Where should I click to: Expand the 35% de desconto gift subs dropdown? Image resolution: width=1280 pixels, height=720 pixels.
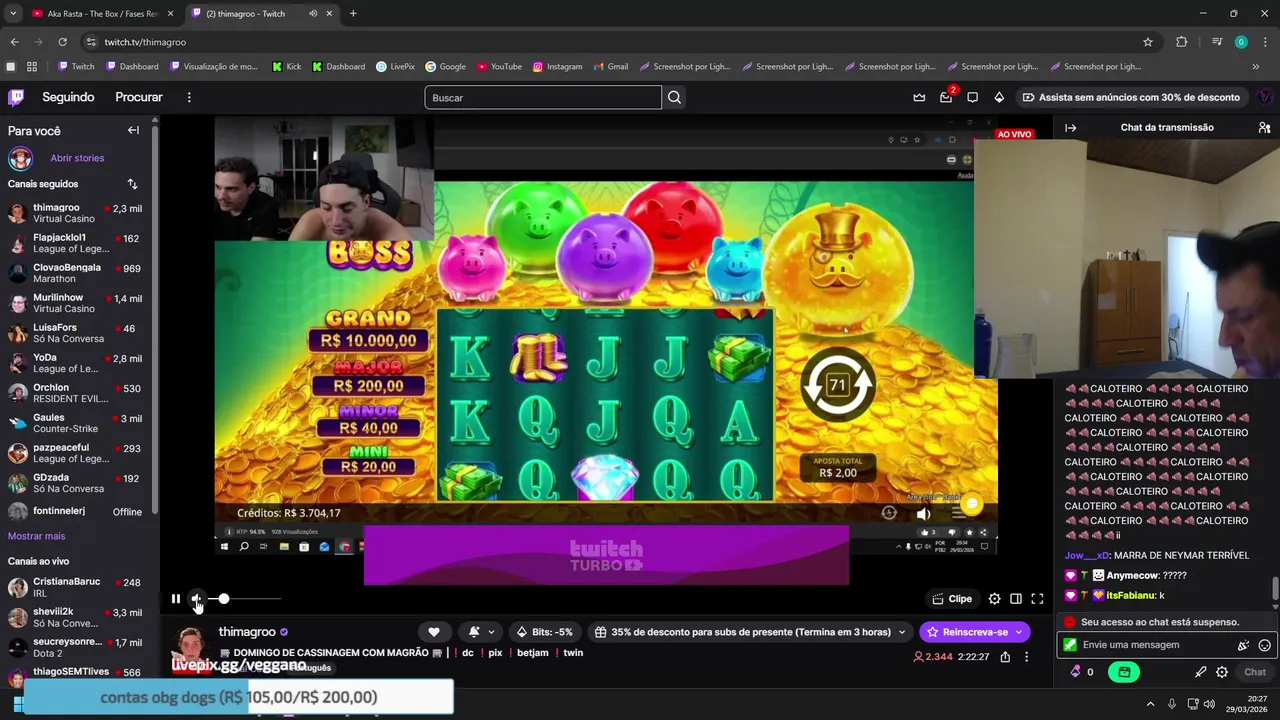pyautogui.click(x=902, y=632)
